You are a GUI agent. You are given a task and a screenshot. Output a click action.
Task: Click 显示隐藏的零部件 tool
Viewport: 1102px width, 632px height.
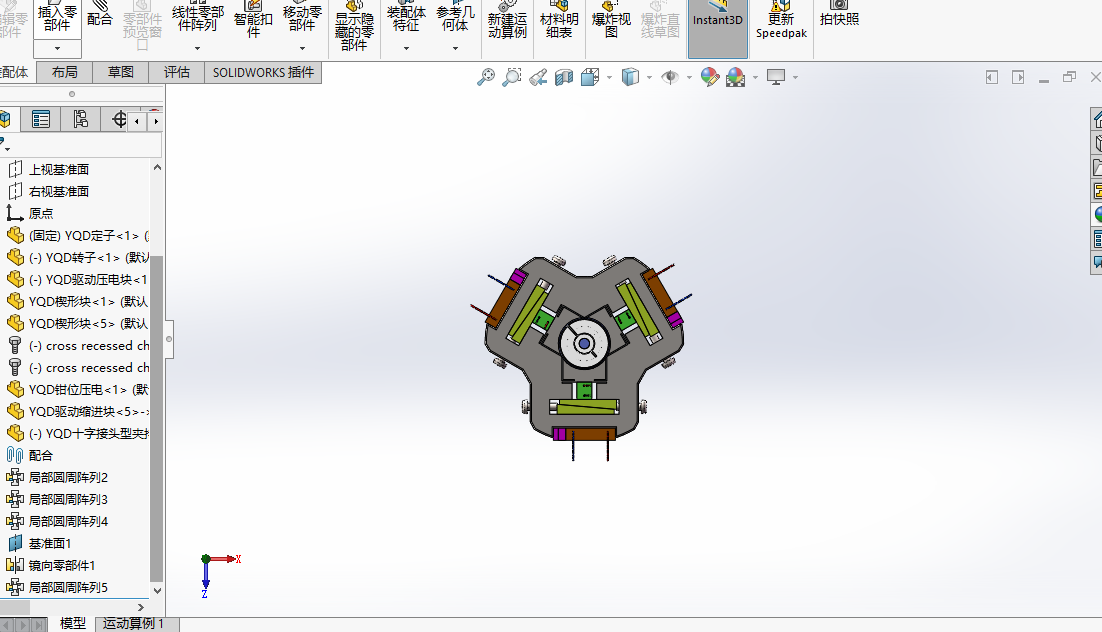[354, 25]
